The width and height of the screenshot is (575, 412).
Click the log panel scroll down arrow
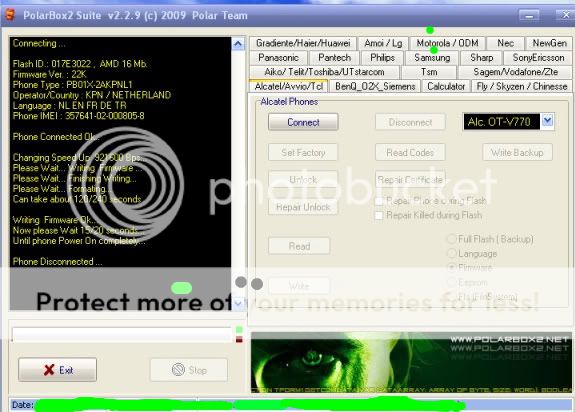[x=238, y=304]
